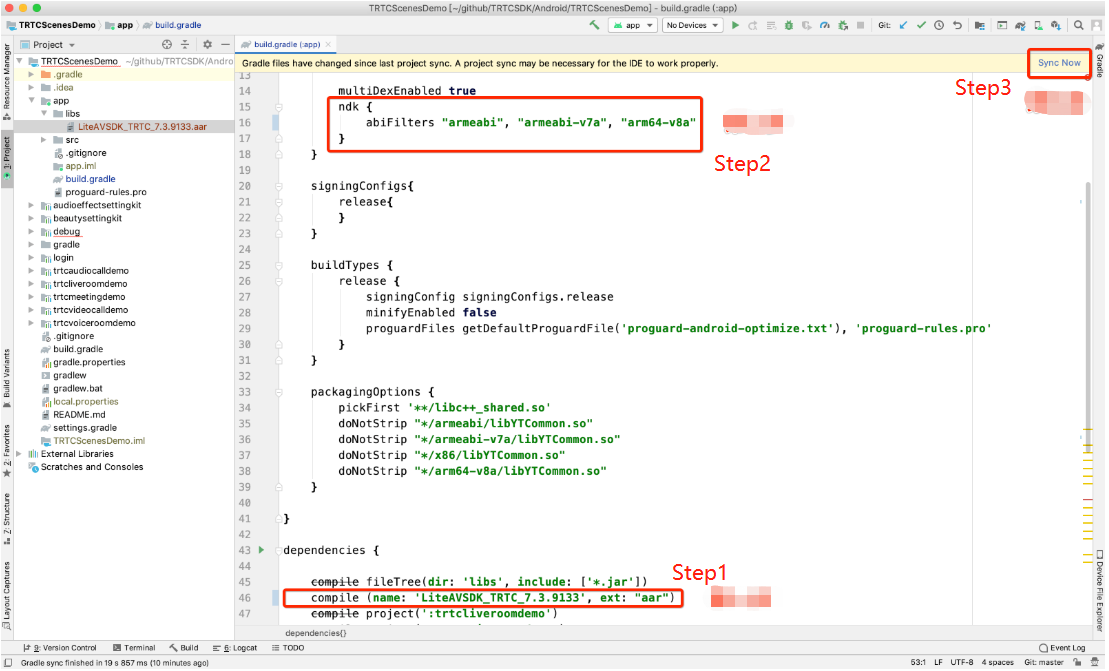Click the Sync Now link
This screenshot has width=1109, height=671.
point(1059,63)
